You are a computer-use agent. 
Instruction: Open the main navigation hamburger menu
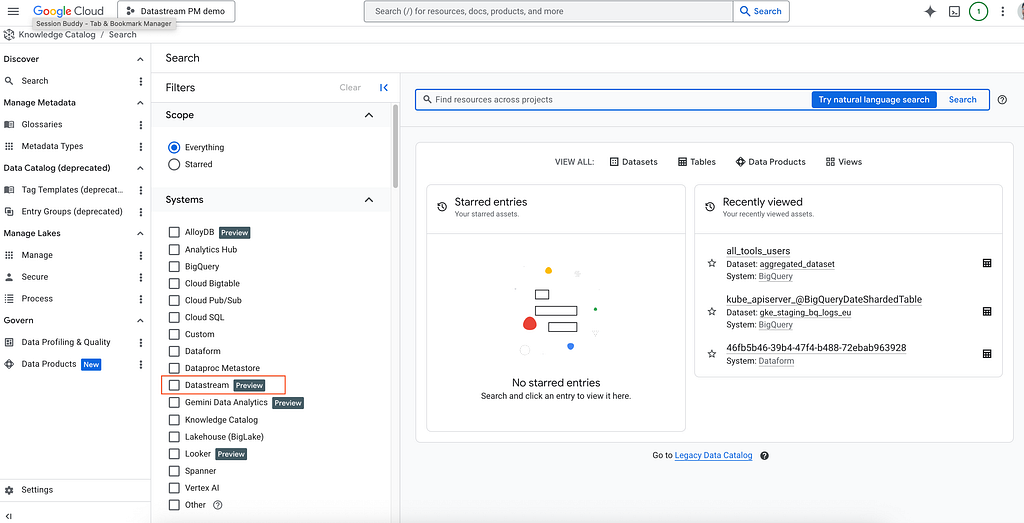[x=13, y=11]
